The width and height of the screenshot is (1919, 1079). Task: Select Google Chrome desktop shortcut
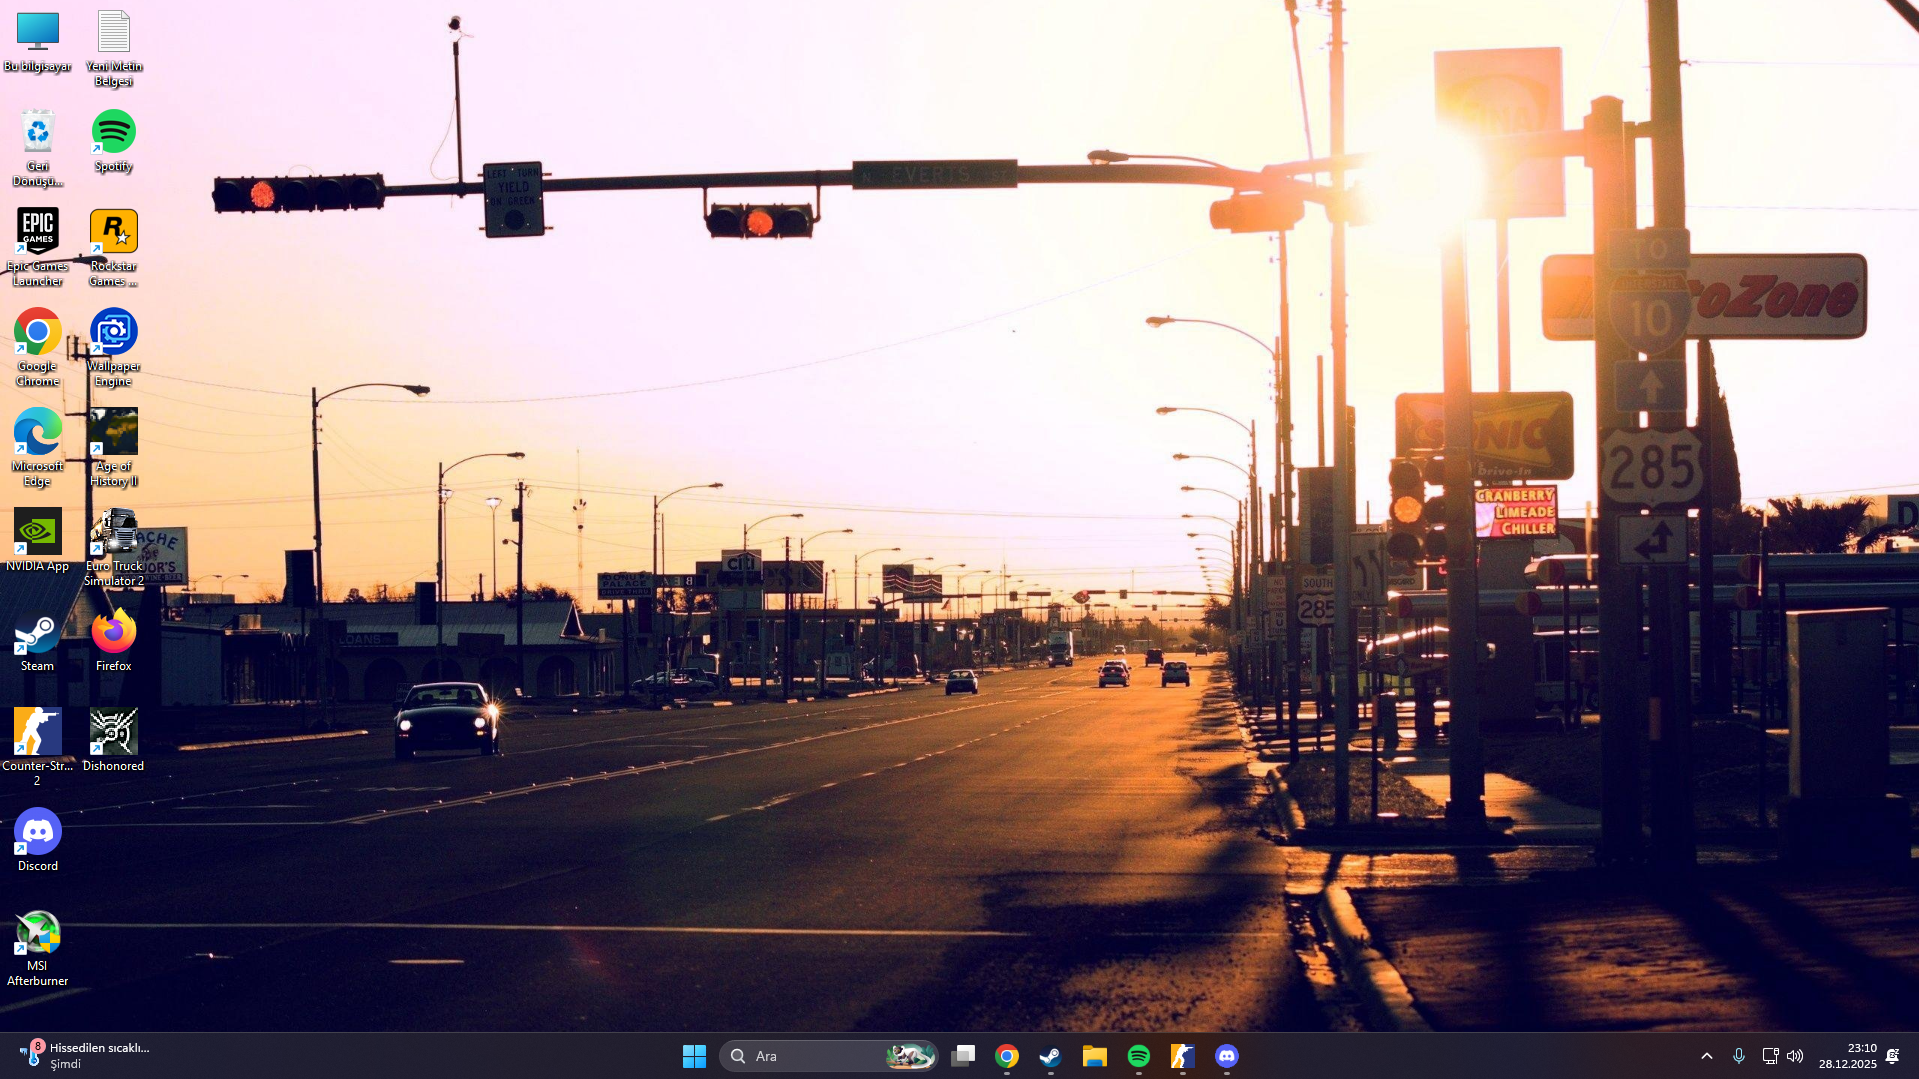tap(37, 348)
